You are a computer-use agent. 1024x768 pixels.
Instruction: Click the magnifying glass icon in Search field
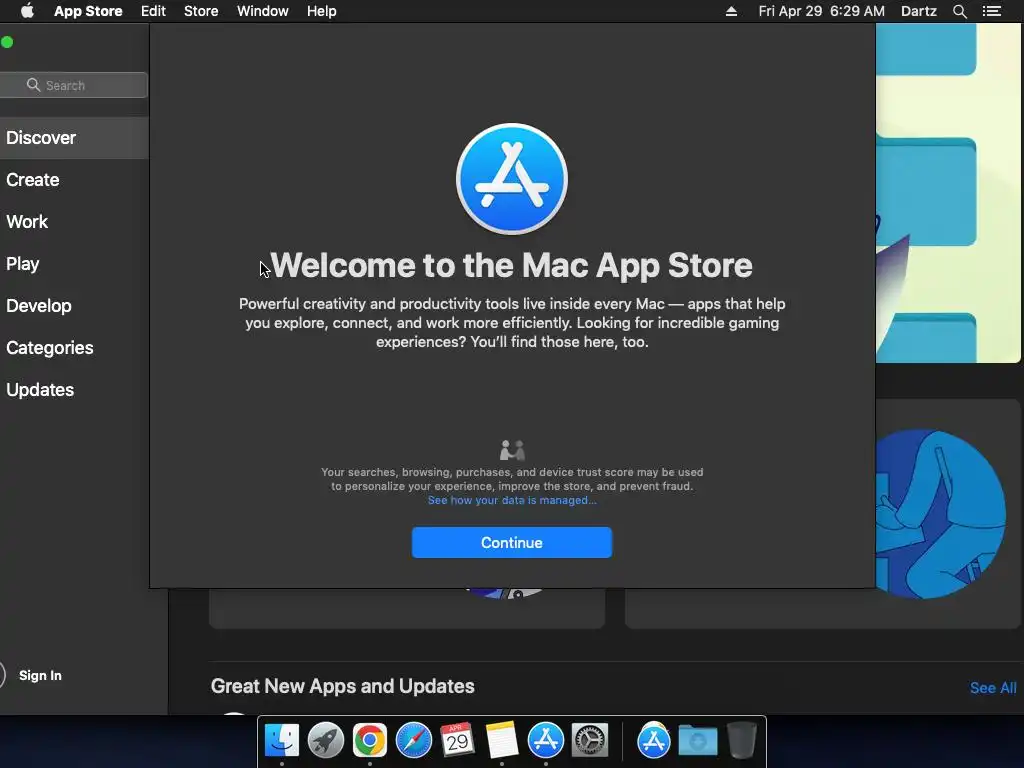(x=33, y=85)
